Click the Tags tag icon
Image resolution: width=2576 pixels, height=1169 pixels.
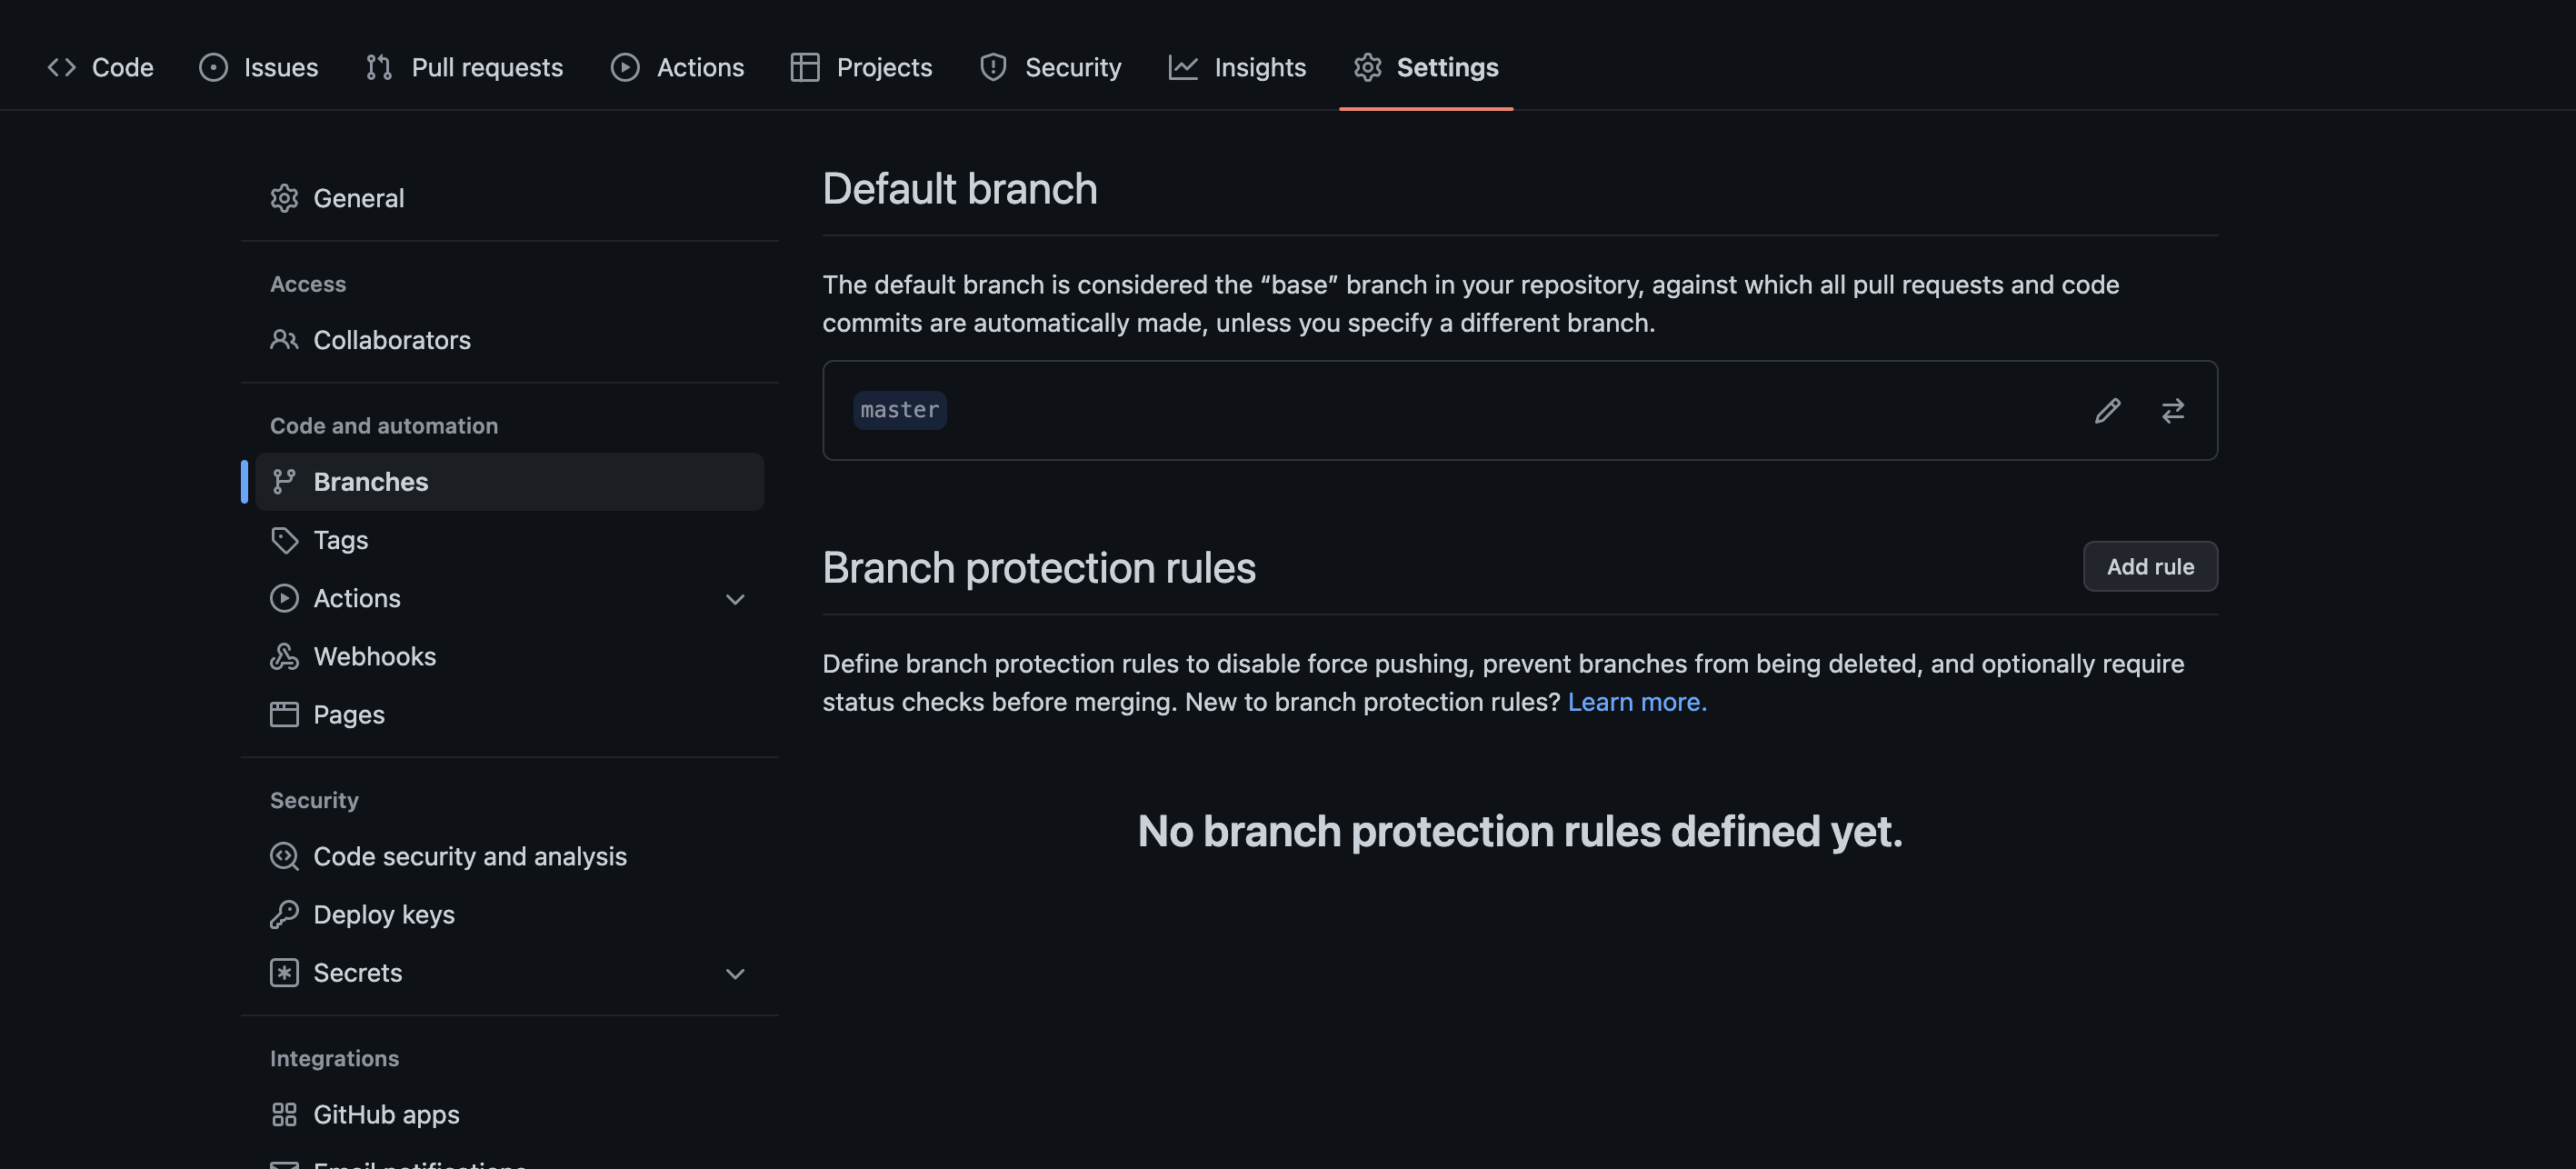click(284, 540)
